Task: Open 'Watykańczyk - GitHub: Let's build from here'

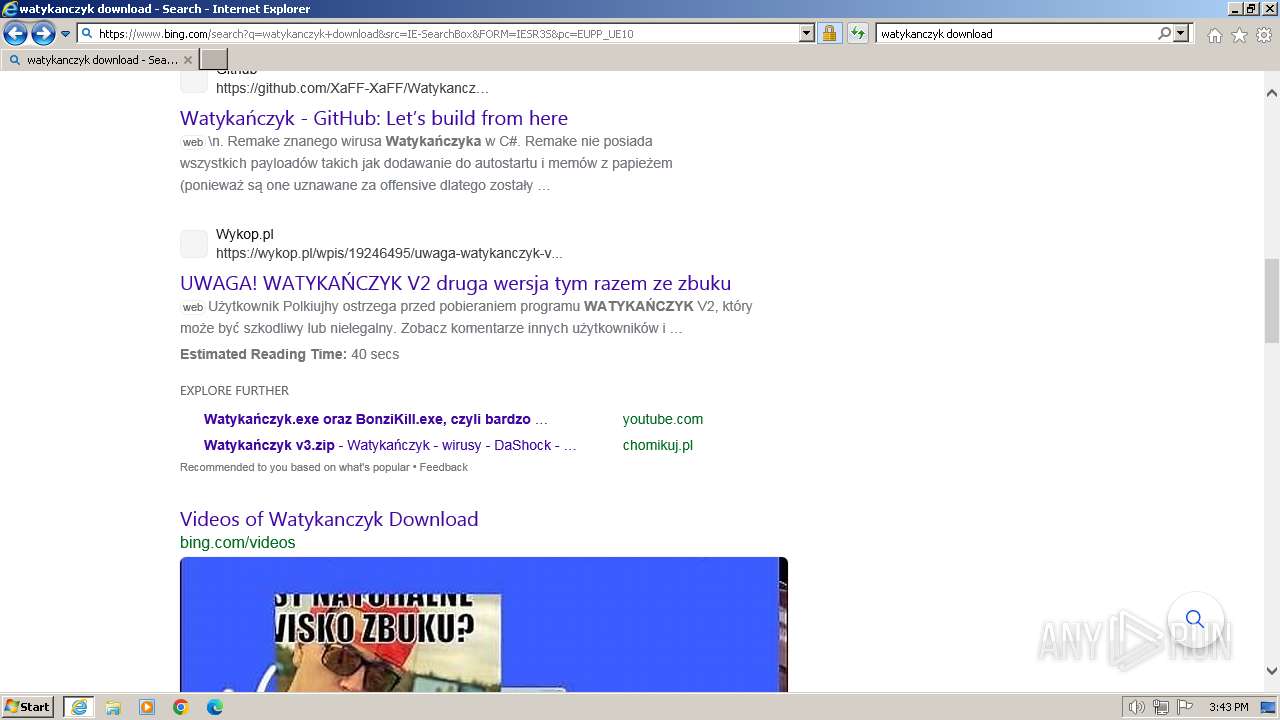Action: pos(374,118)
